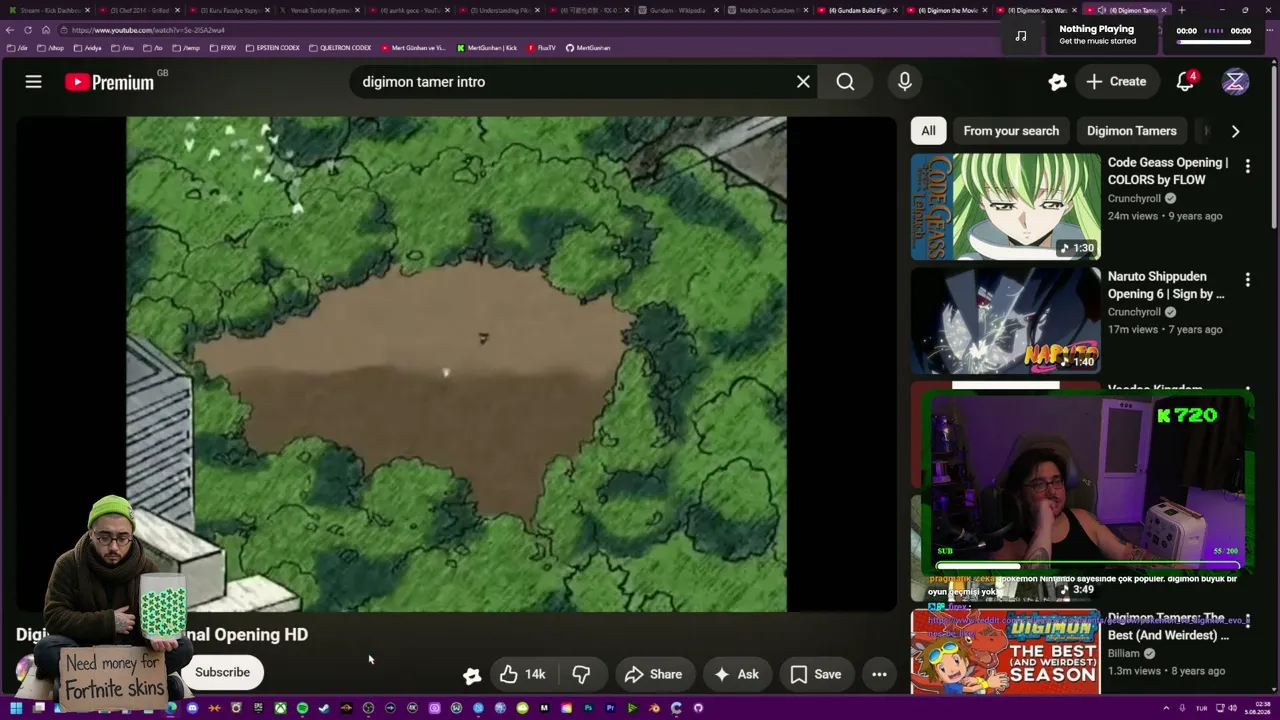The height and width of the screenshot is (720, 1280).
Task: Open the 'Code Geass Opening | COLORS by FLOW' title
Action: [x=1167, y=171]
